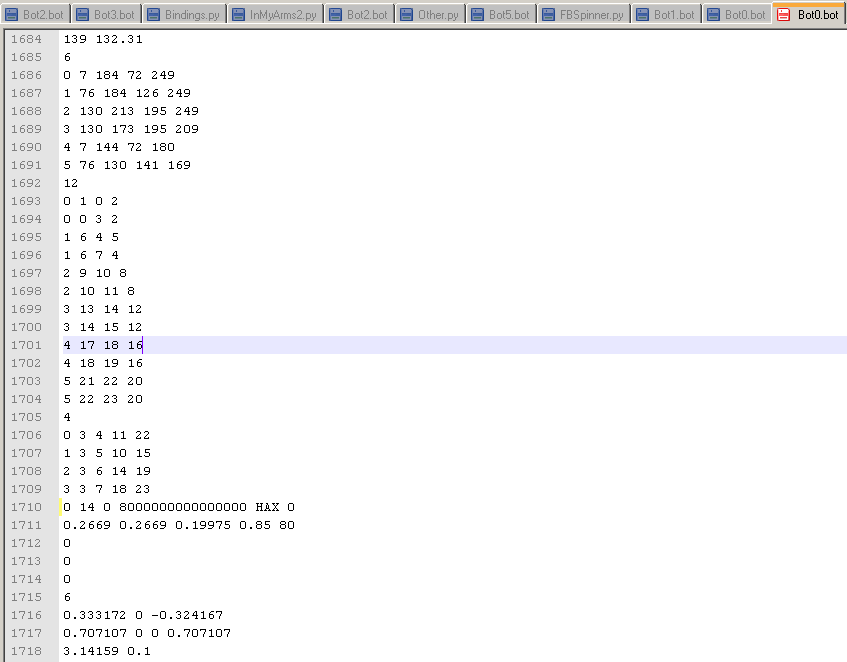Image resolution: width=847 pixels, height=662 pixels.
Task: Click line number 1718 in the gutter
Action: (x=26, y=651)
